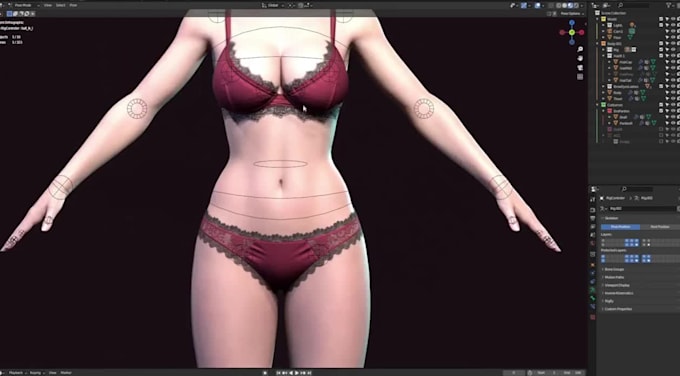Screen dimensions: 680x376
Task: Click the play animation button in timeline
Action: (x=297, y=373)
